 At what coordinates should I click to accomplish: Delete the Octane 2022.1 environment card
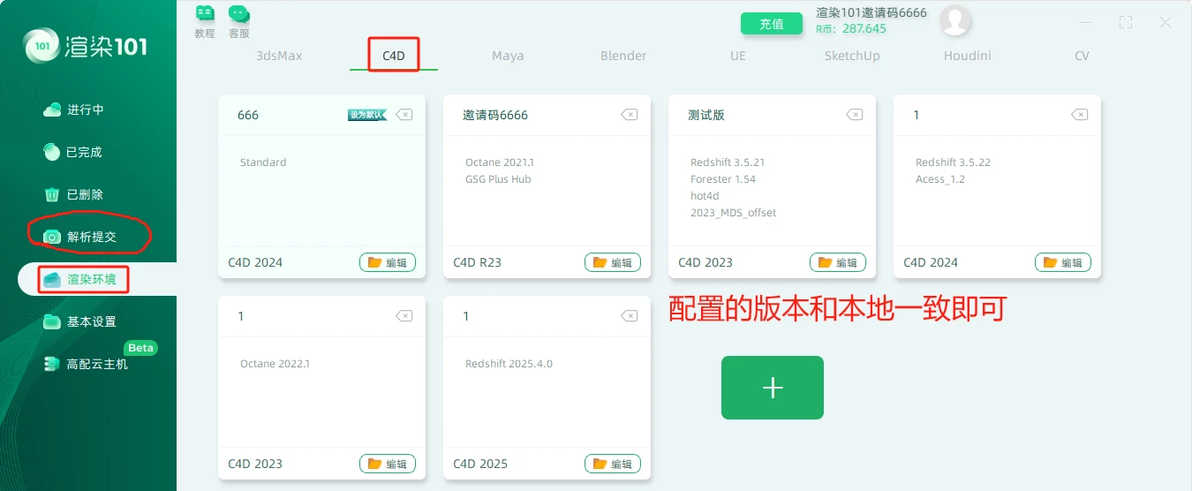[404, 316]
